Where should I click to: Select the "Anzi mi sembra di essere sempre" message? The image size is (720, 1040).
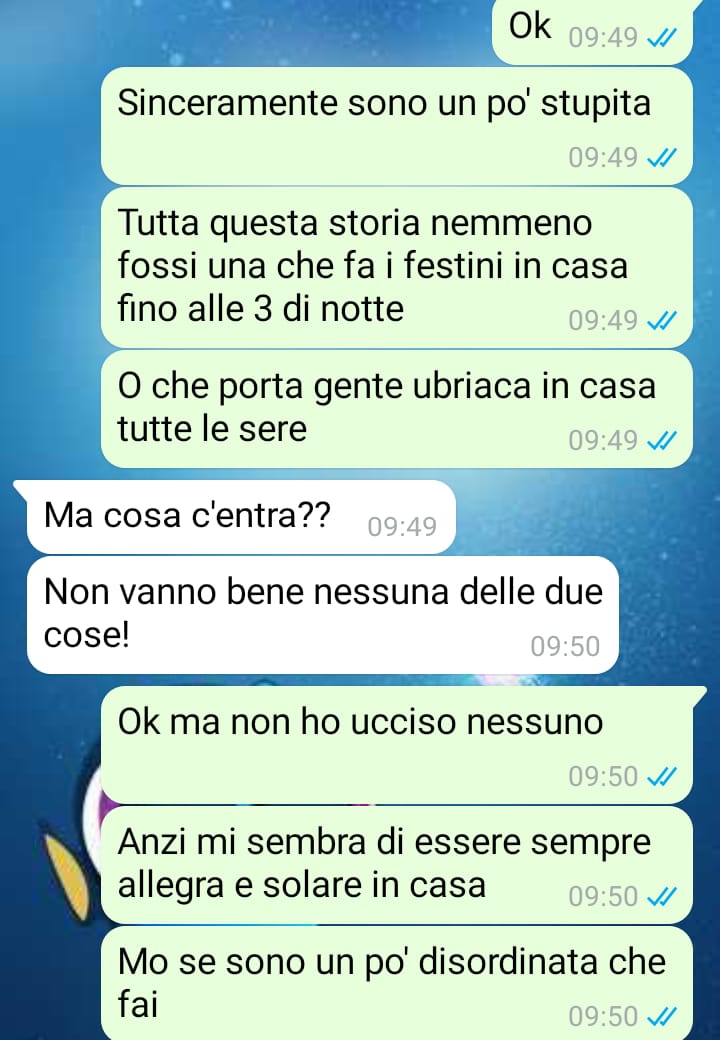point(396,866)
